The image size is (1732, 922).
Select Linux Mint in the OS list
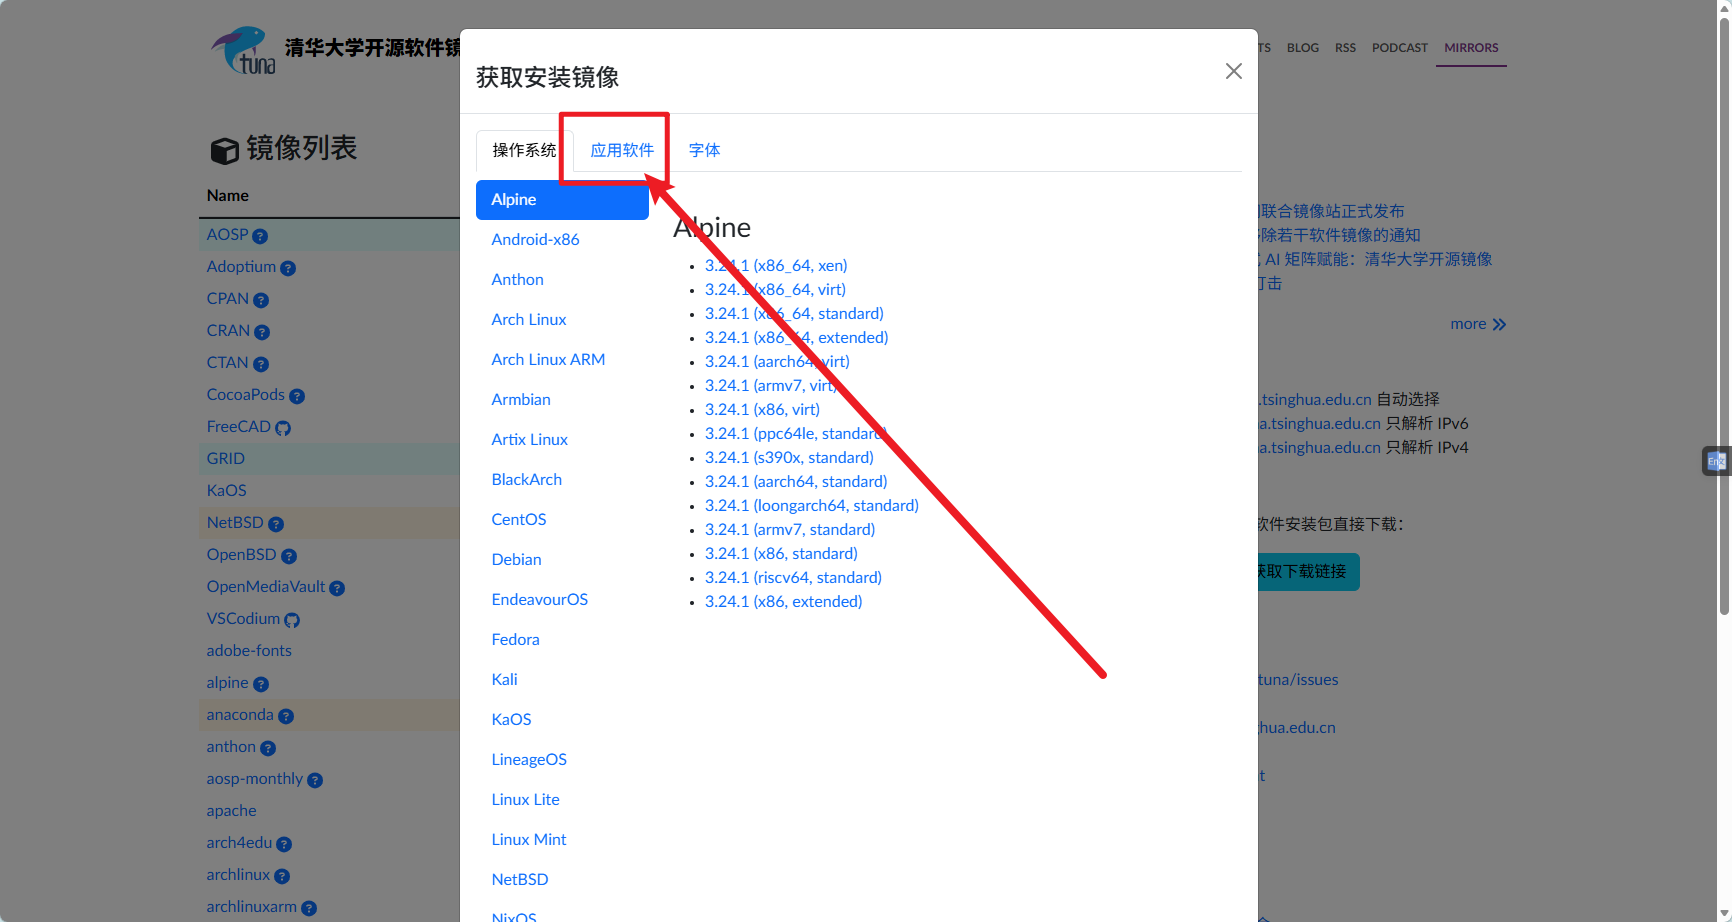point(562,840)
